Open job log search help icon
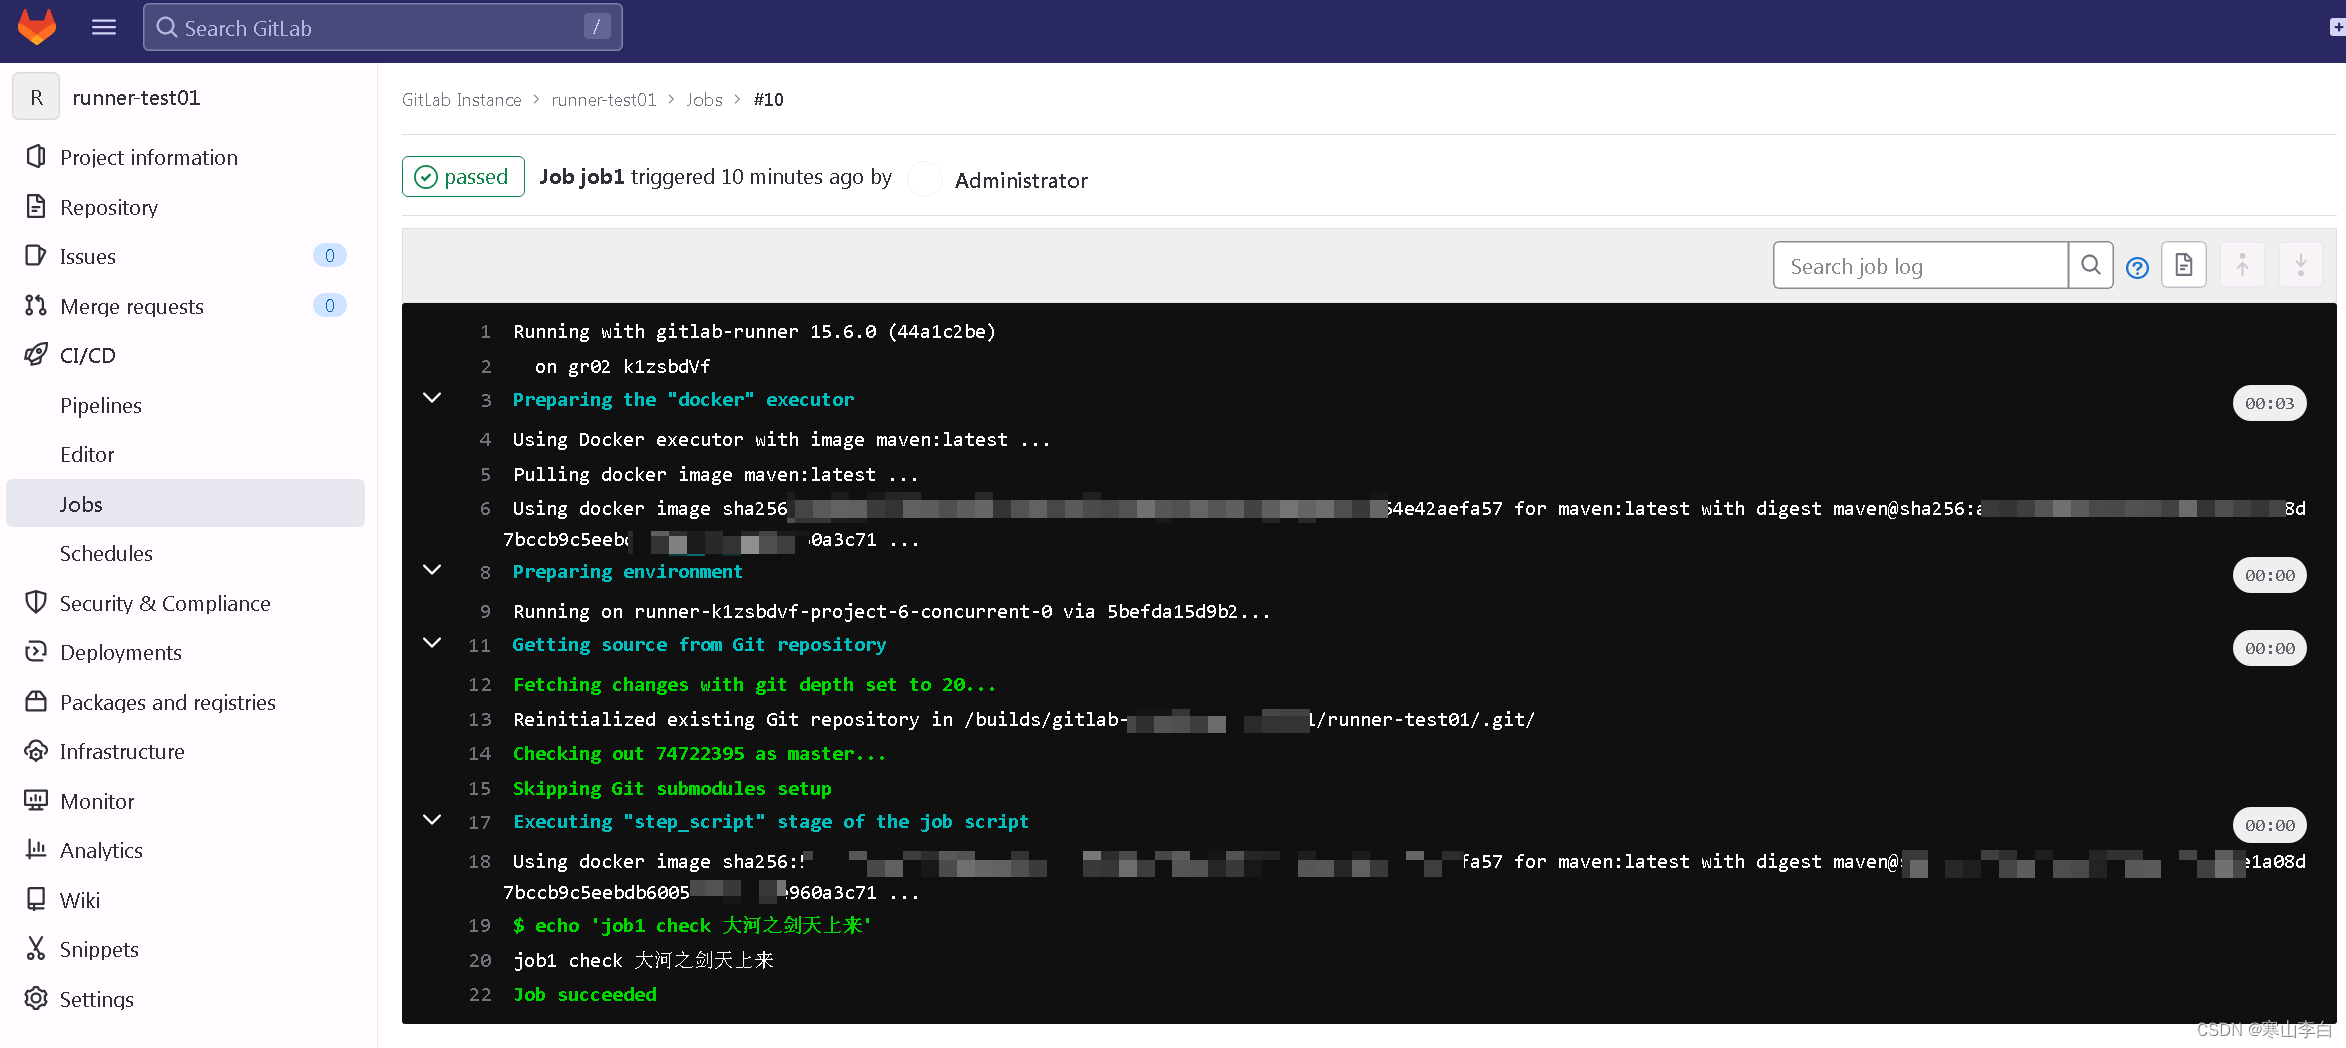 point(2137,267)
